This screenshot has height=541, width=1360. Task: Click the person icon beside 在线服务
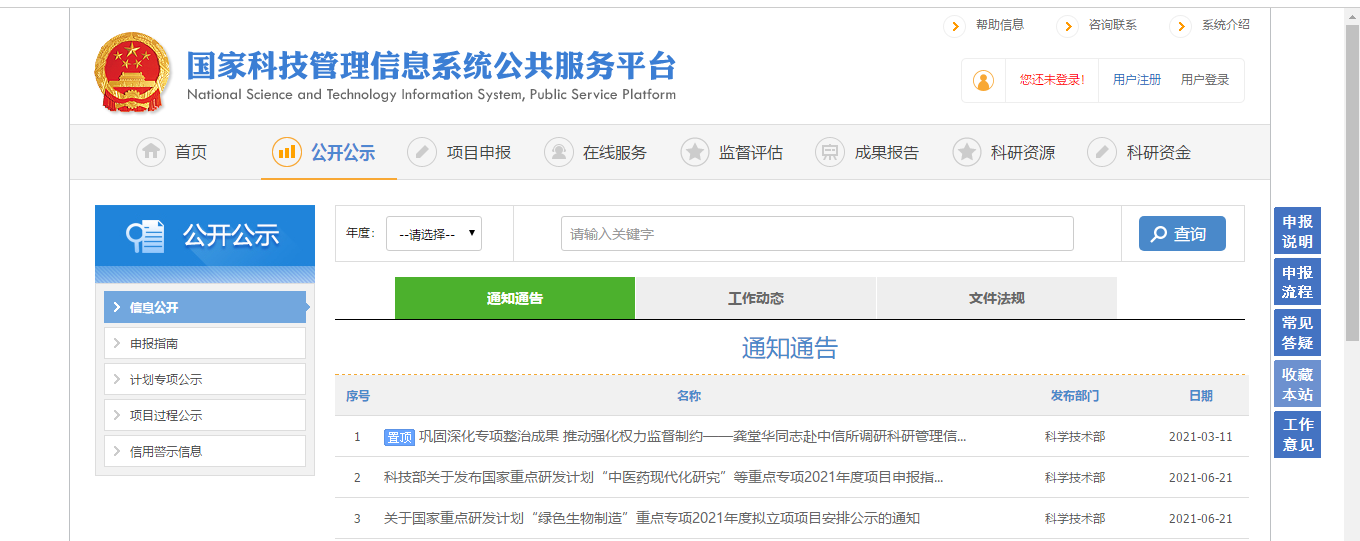point(559,152)
